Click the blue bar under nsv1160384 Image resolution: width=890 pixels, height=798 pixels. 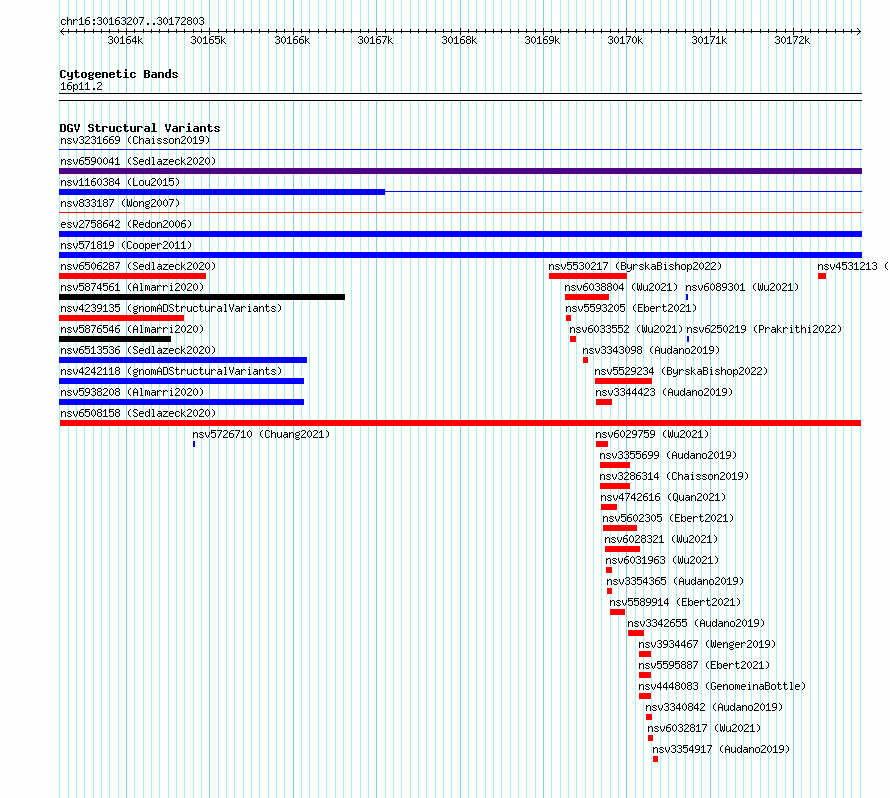point(222,192)
